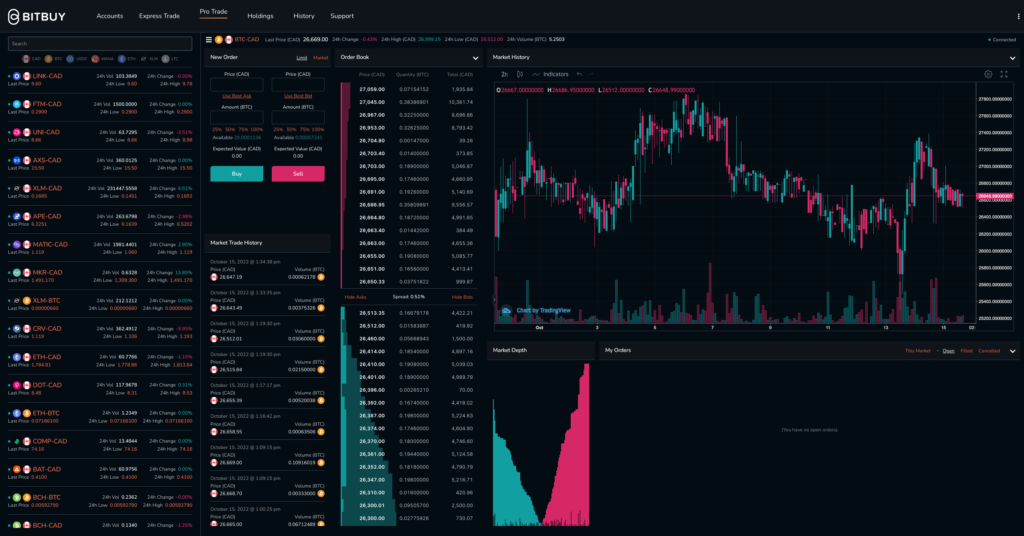Click the LINK coin icon
The width and height of the screenshot is (1024, 536).
tap(17, 76)
